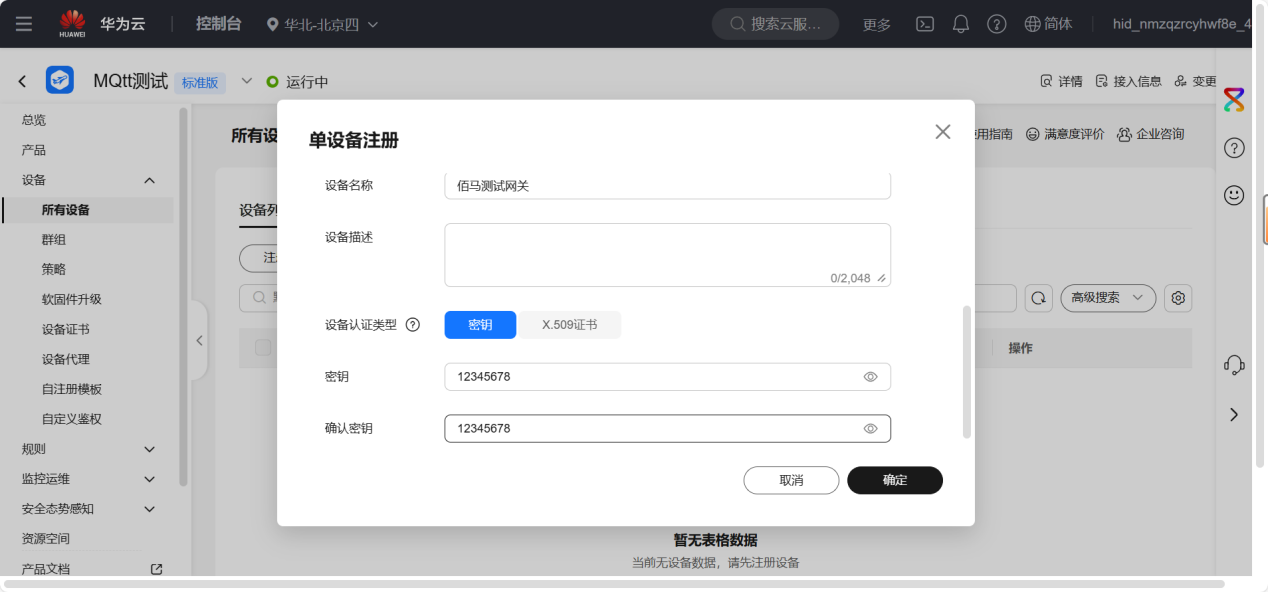Collapse the 设备 section in the sidebar
1268x592 pixels.
[x=148, y=180]
